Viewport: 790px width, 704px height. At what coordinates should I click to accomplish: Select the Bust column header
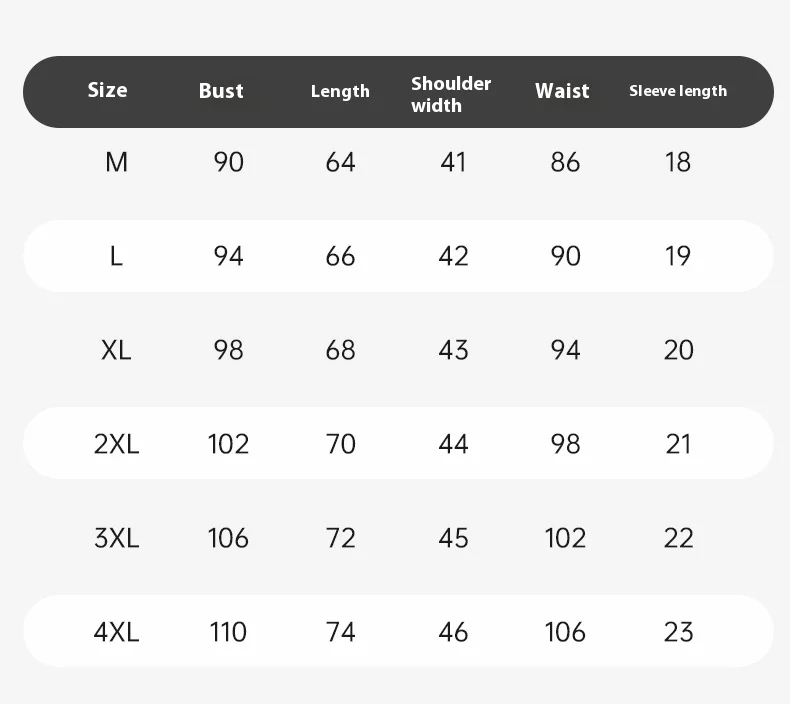221,91
